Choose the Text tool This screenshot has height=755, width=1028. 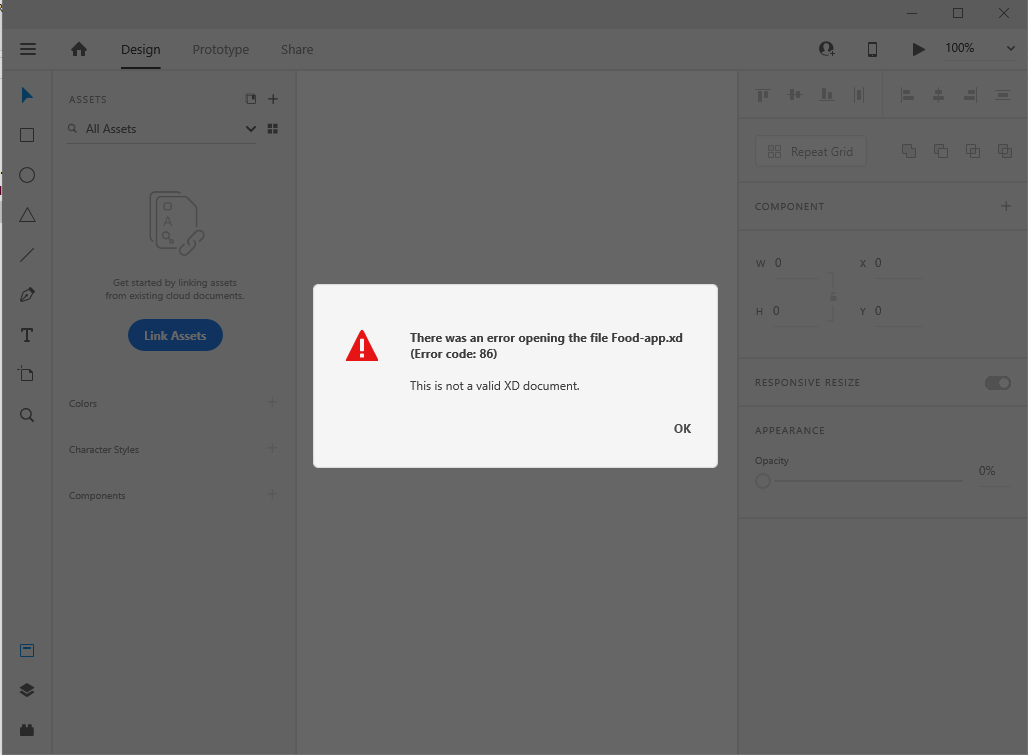(x=27, y=335)
